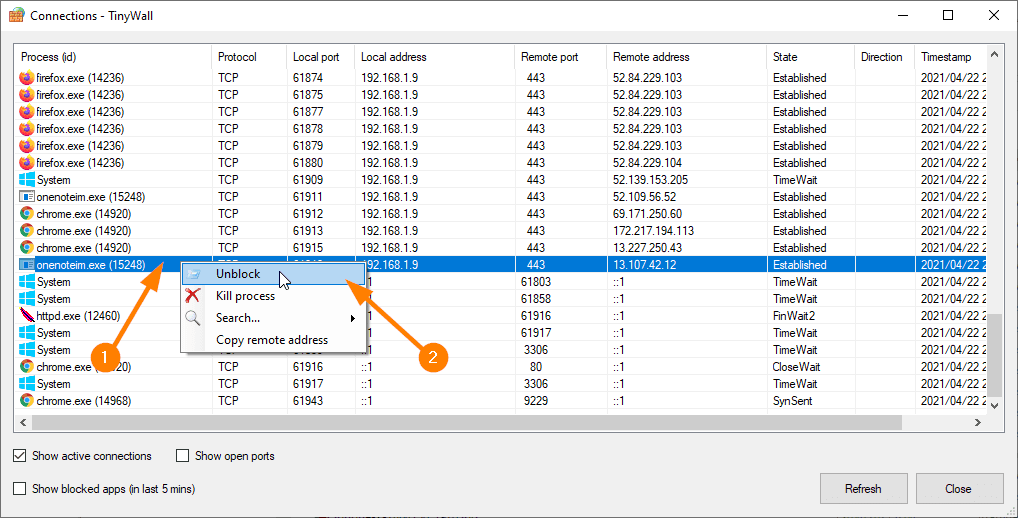Click the red X Kill process icon
1018x518 pixels.
pyautogui.click(x=193, y=296)
